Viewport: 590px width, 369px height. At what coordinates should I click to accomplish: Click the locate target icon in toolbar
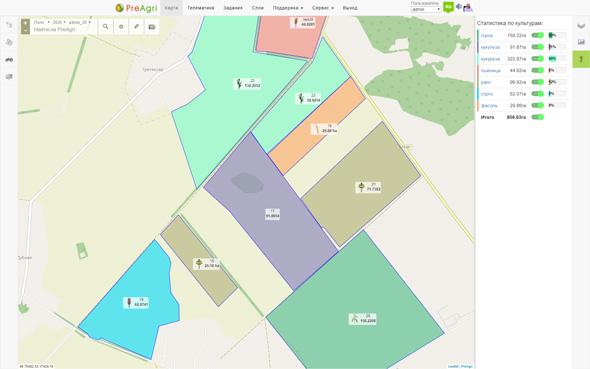(x=121, y=27)
